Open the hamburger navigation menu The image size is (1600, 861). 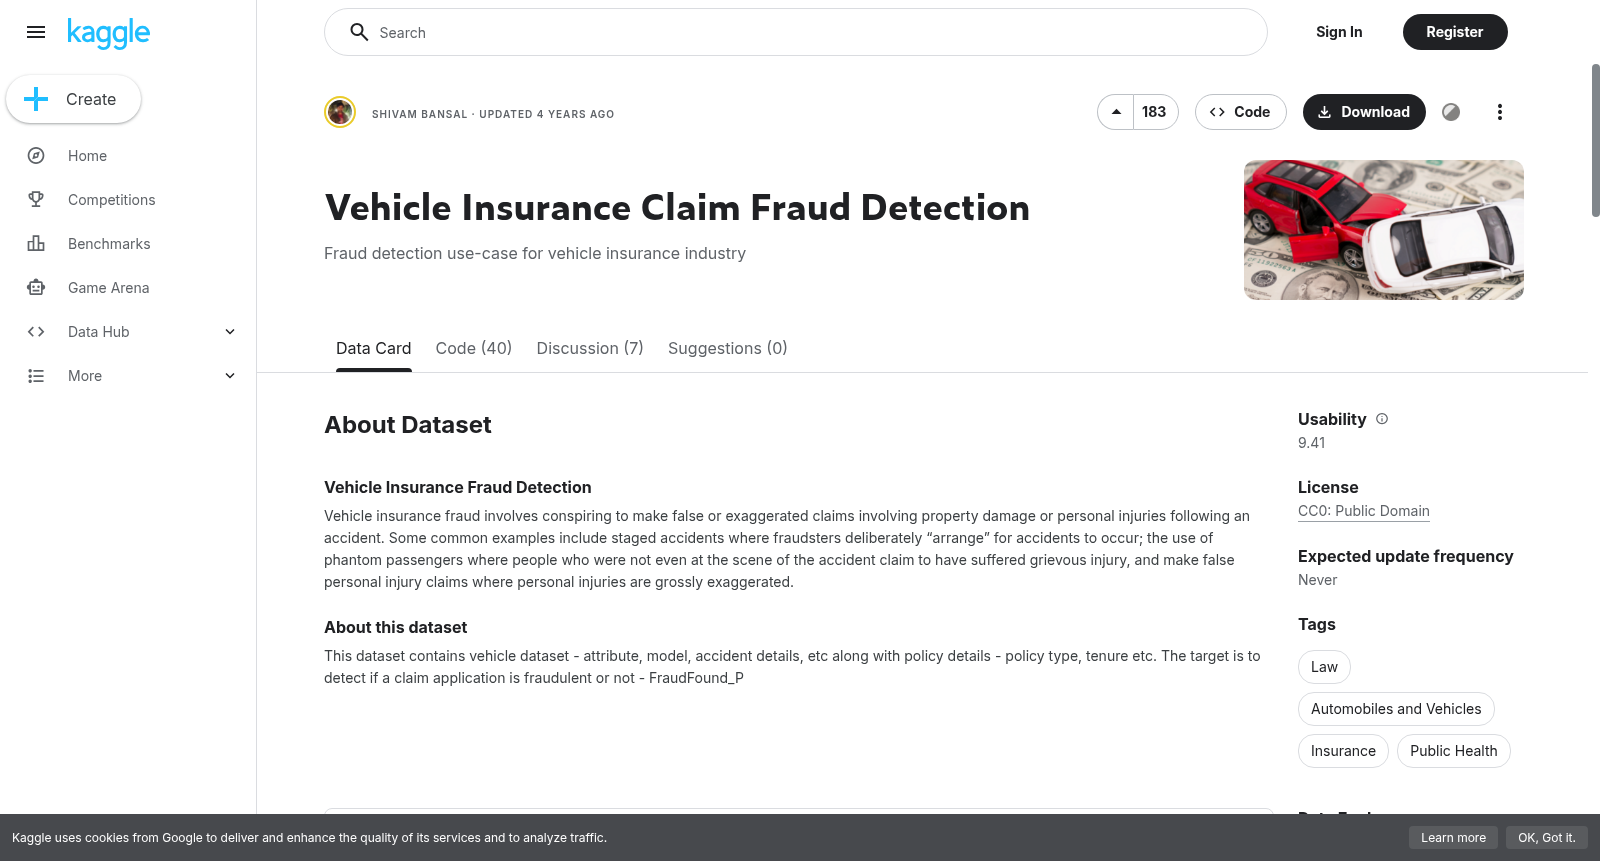36,32
